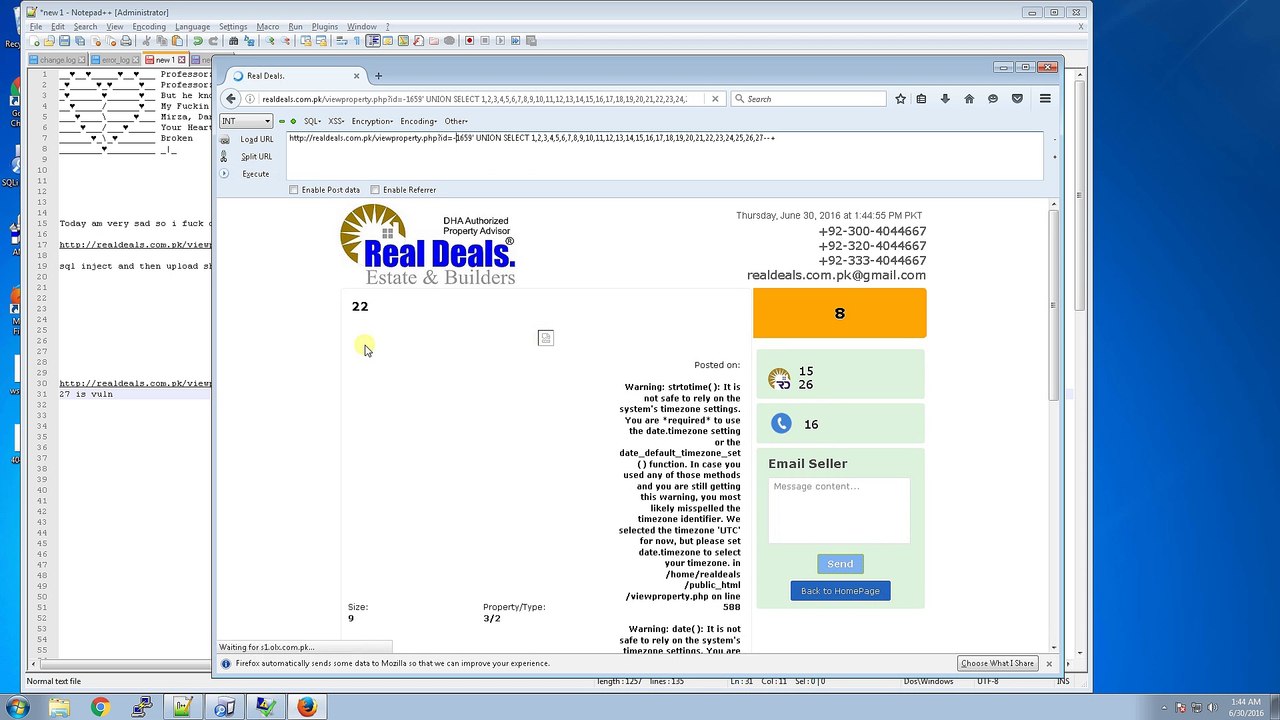Viewport: 1280px width, 720px height.
Task: Open Windows Start button
Action: click(x=17, y=708)
